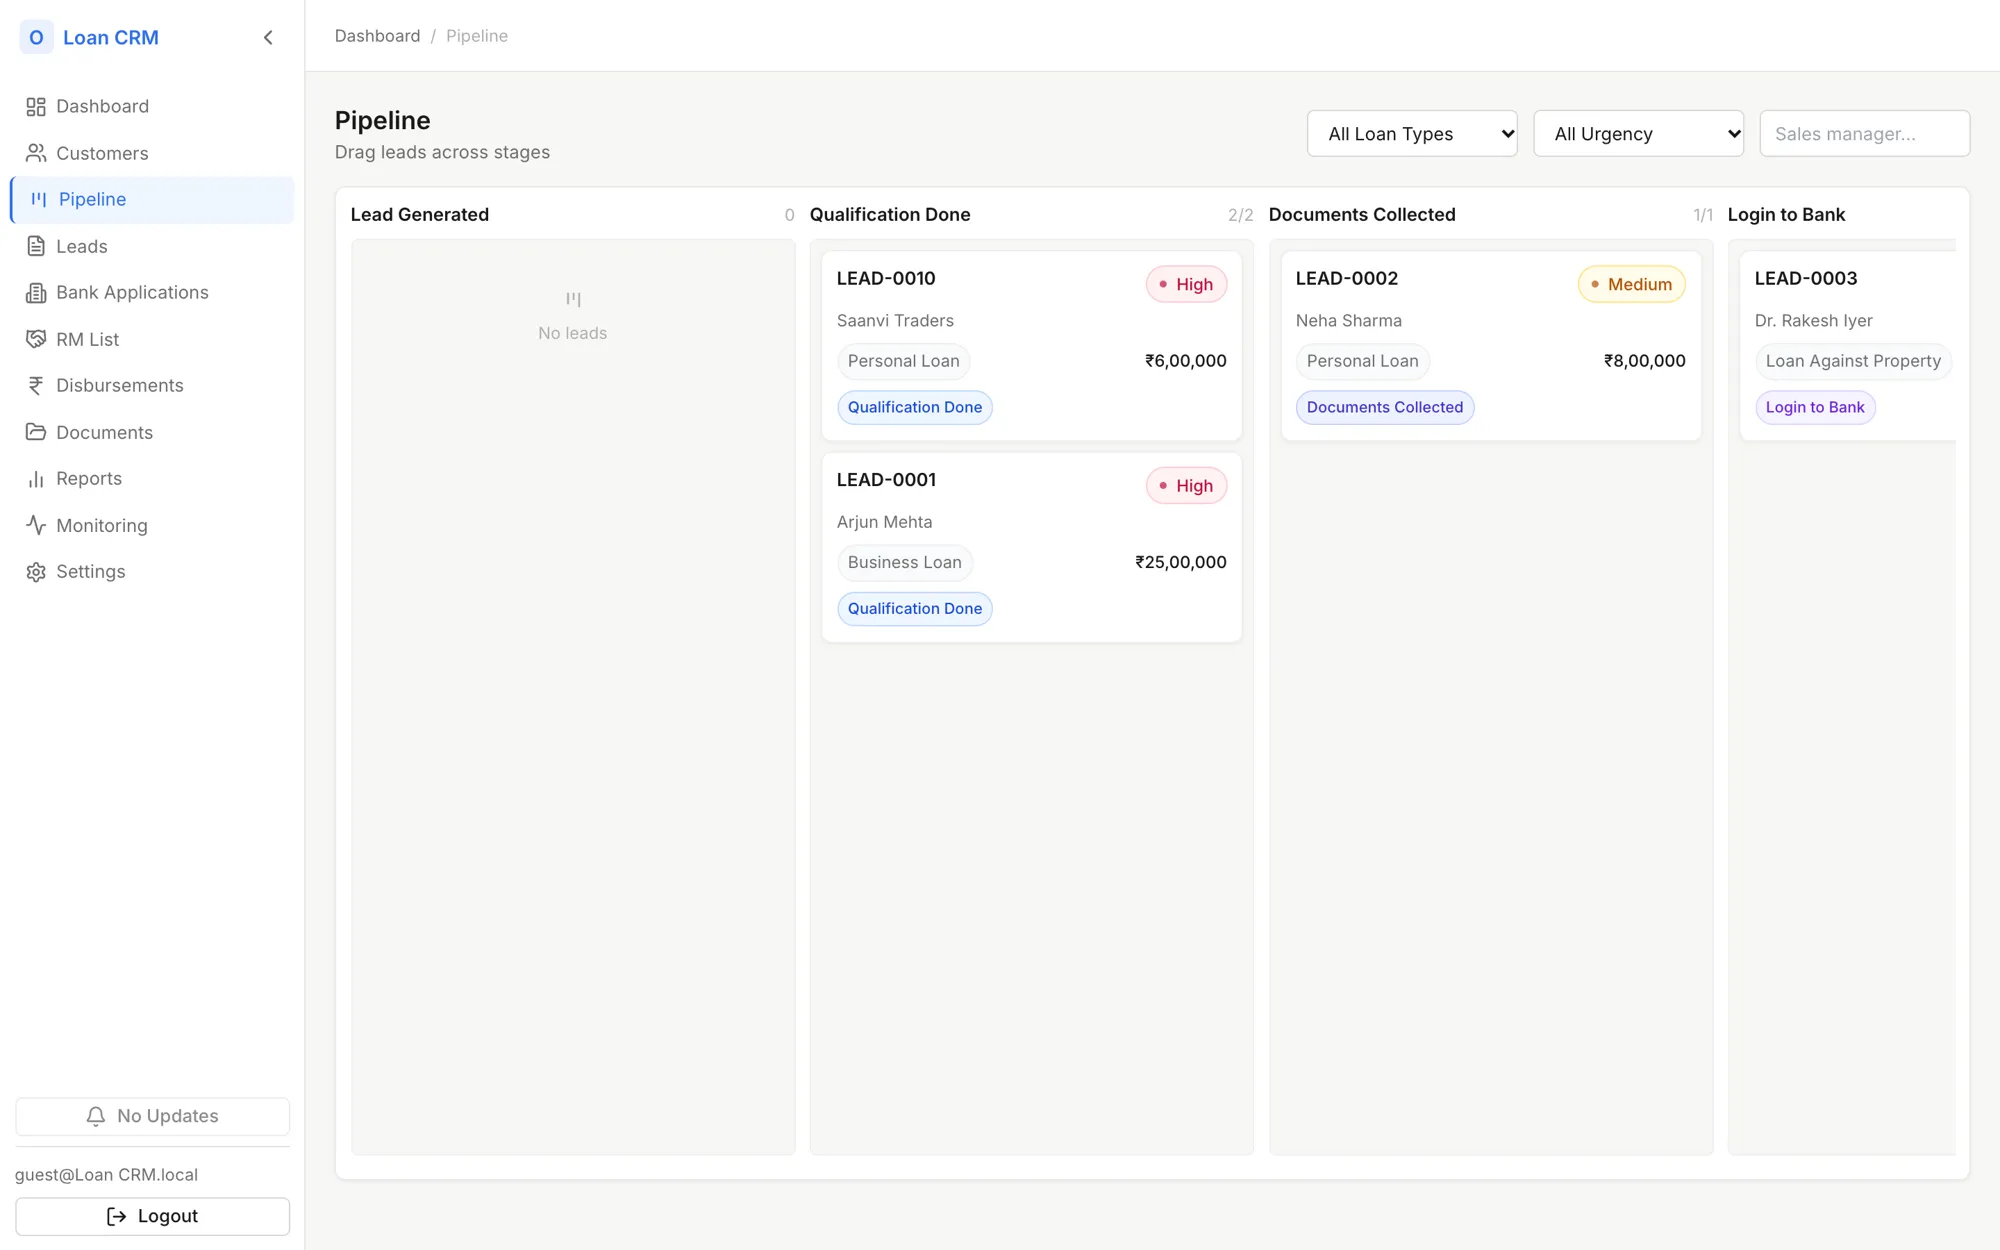
Task: Click the Logout button
Action: [152, 1216]
